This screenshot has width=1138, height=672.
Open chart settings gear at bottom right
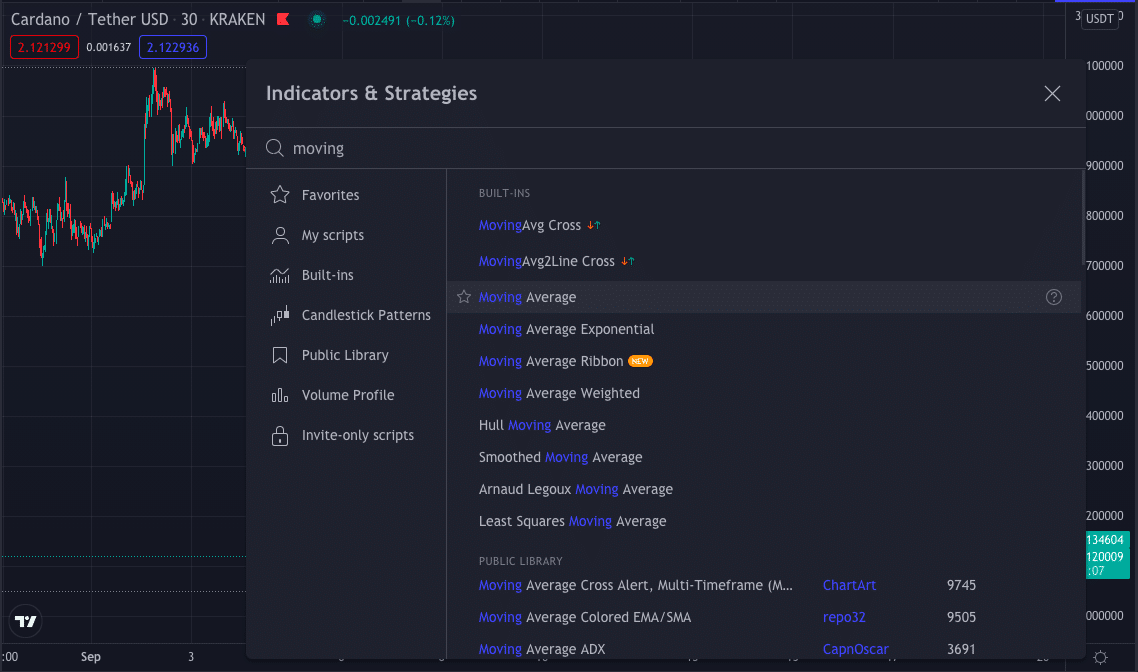click(x=1100, y=657)
